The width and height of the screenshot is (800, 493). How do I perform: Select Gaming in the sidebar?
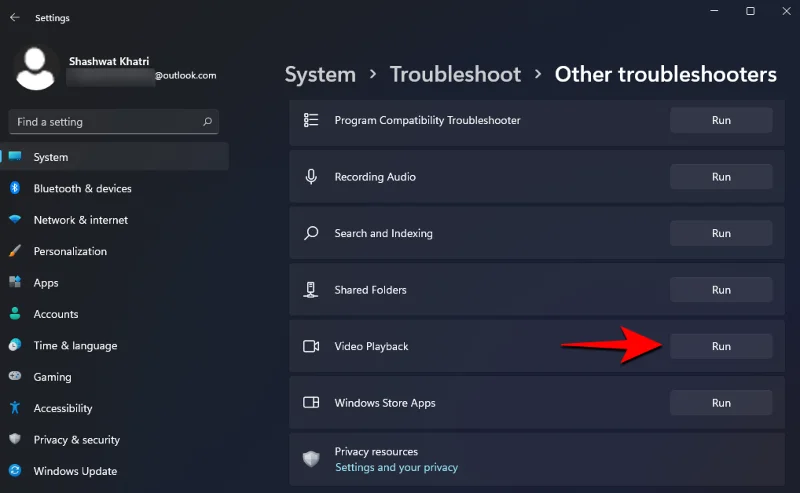(x=115, y=377)
